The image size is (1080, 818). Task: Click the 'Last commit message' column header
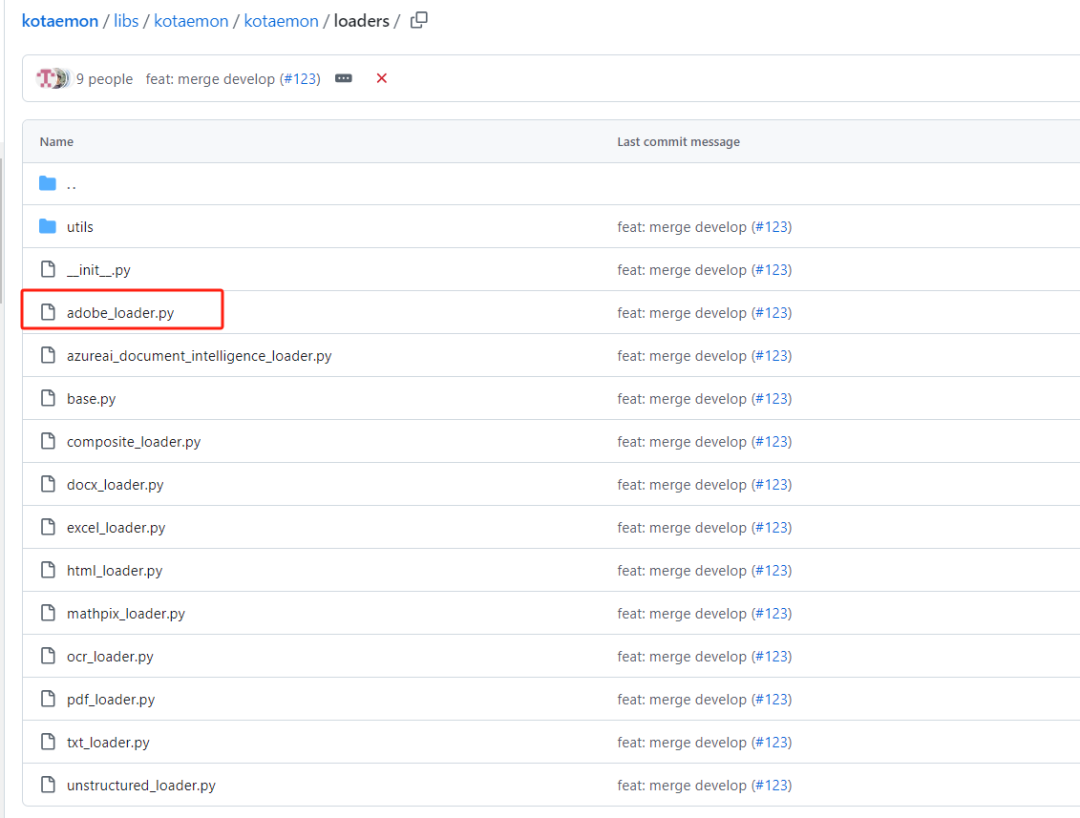678,141
